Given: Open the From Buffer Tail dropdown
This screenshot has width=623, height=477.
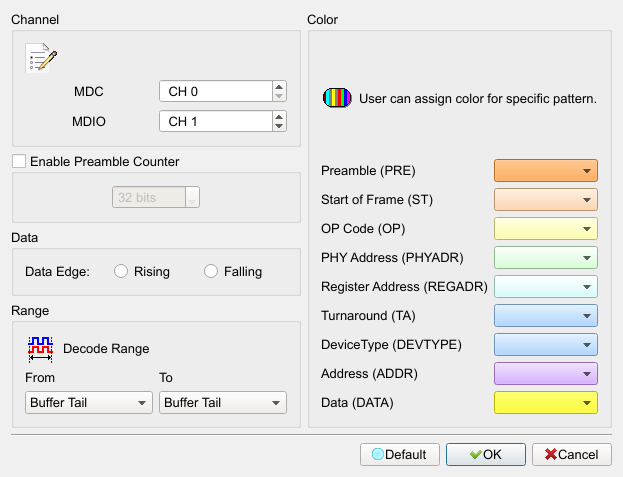Looking at the screenshot, I should coord(89,402).
